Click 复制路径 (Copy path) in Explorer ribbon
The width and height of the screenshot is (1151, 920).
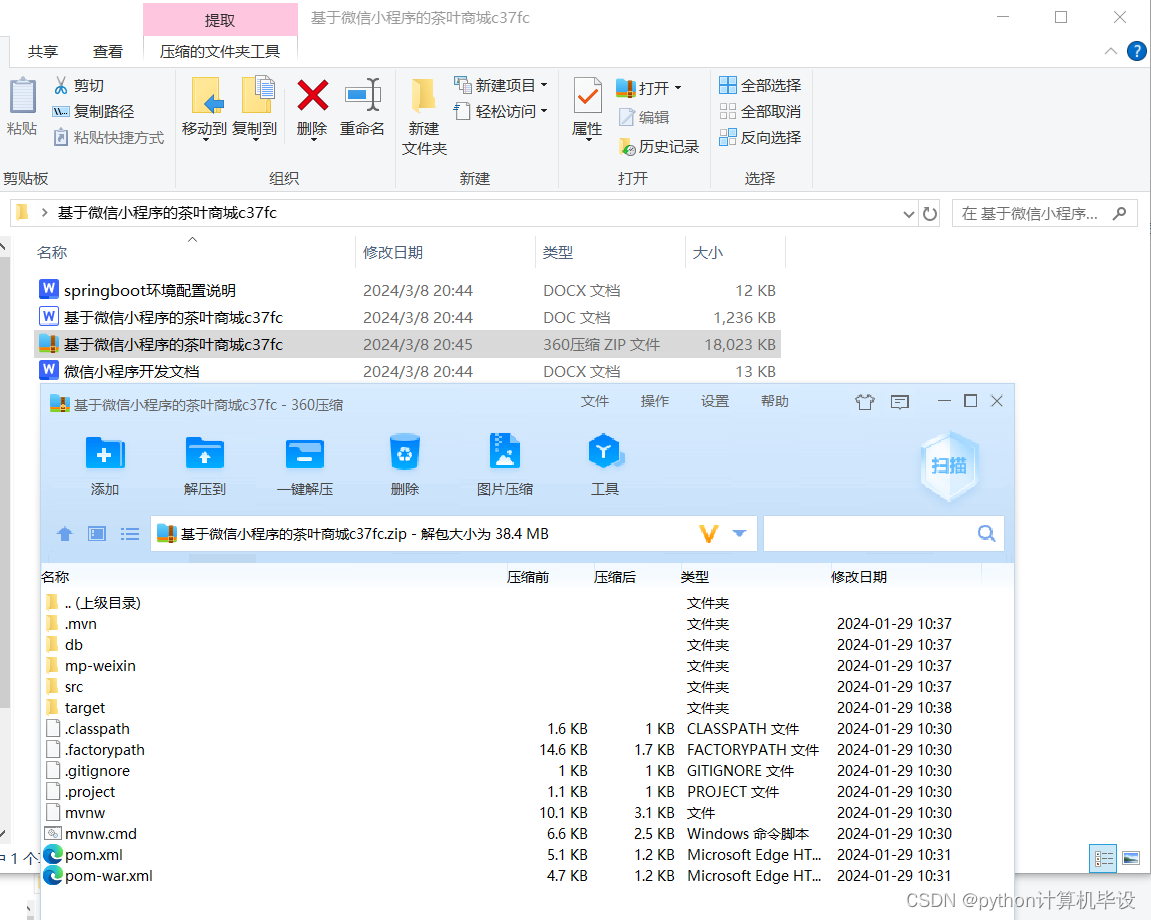point(93,112)
